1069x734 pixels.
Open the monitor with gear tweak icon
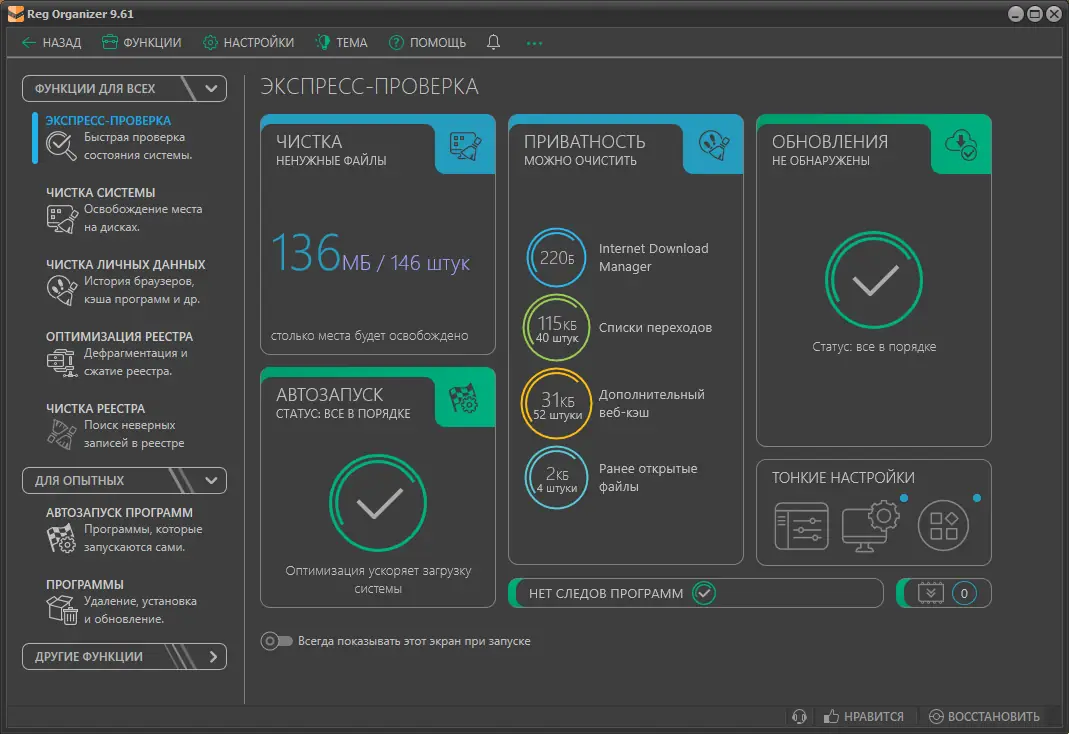click(871, 525)
